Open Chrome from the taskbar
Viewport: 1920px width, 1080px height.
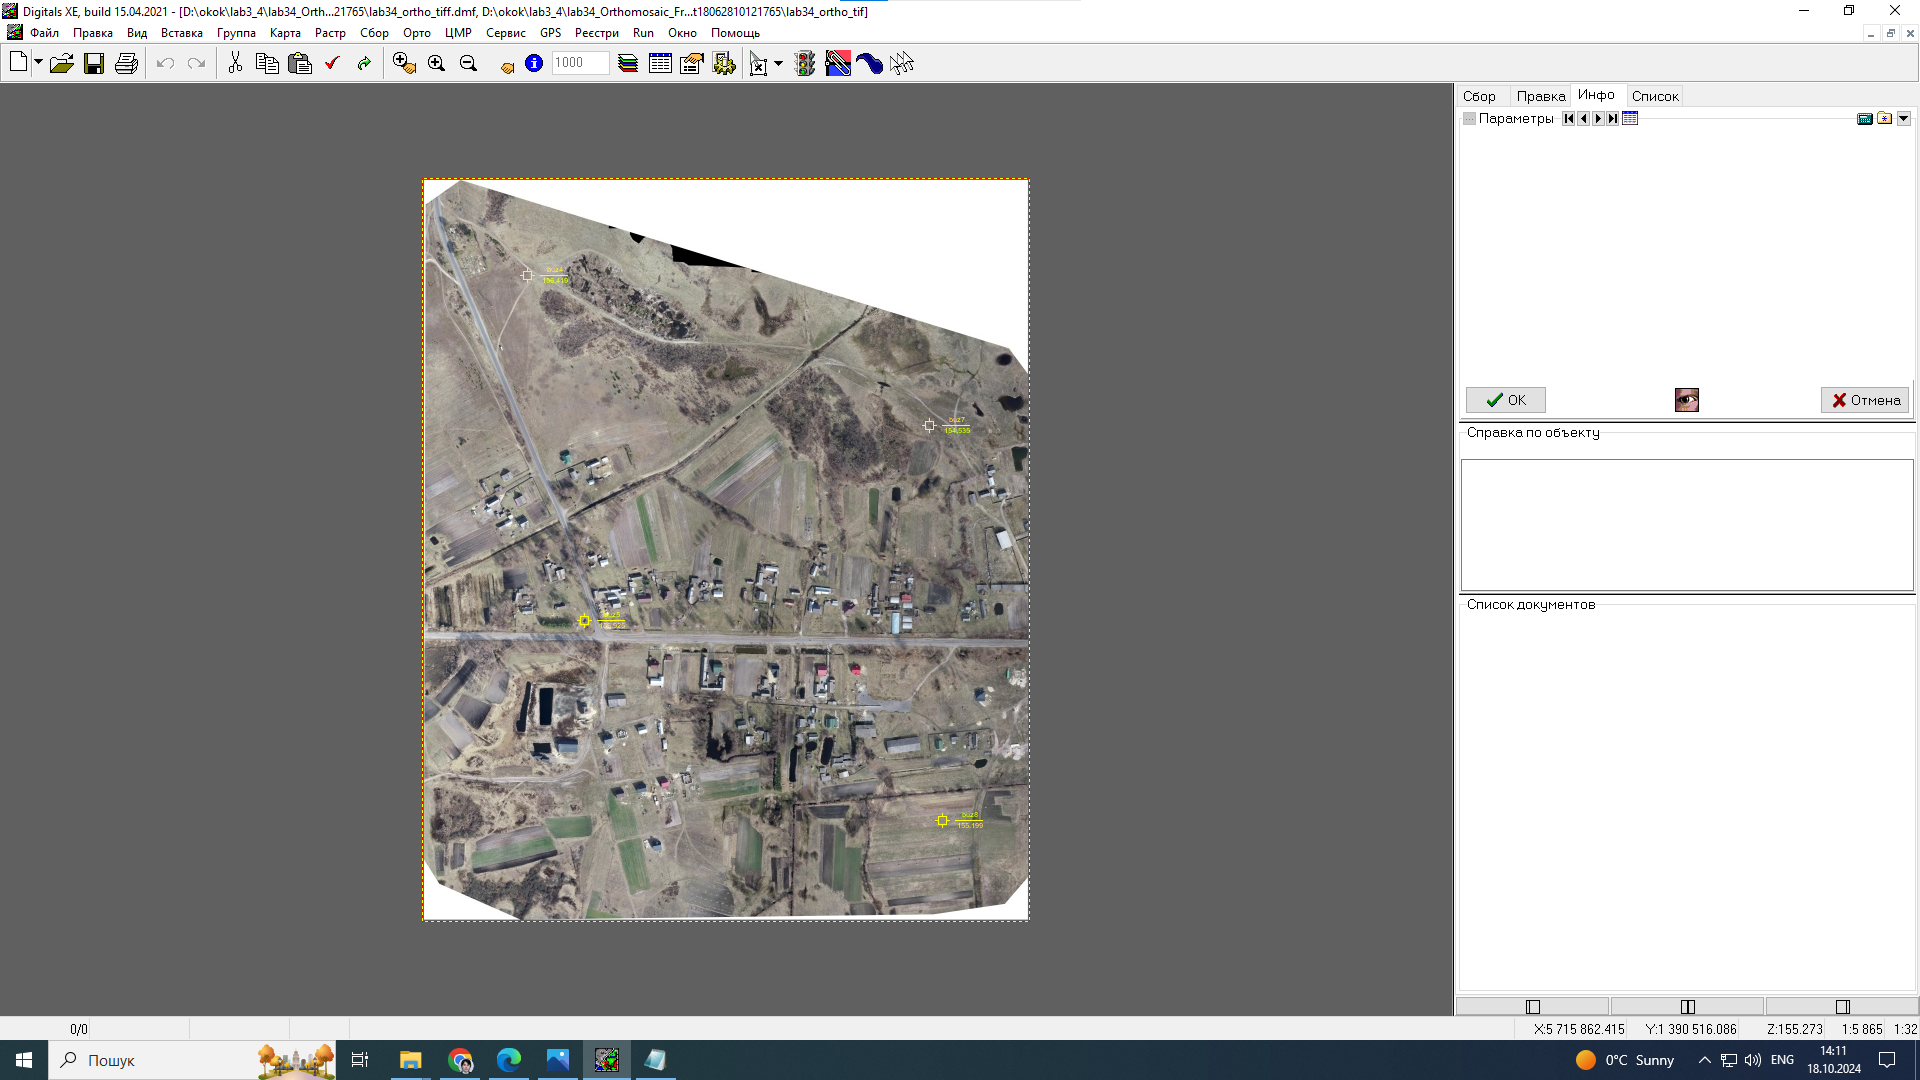[460, 1060]
